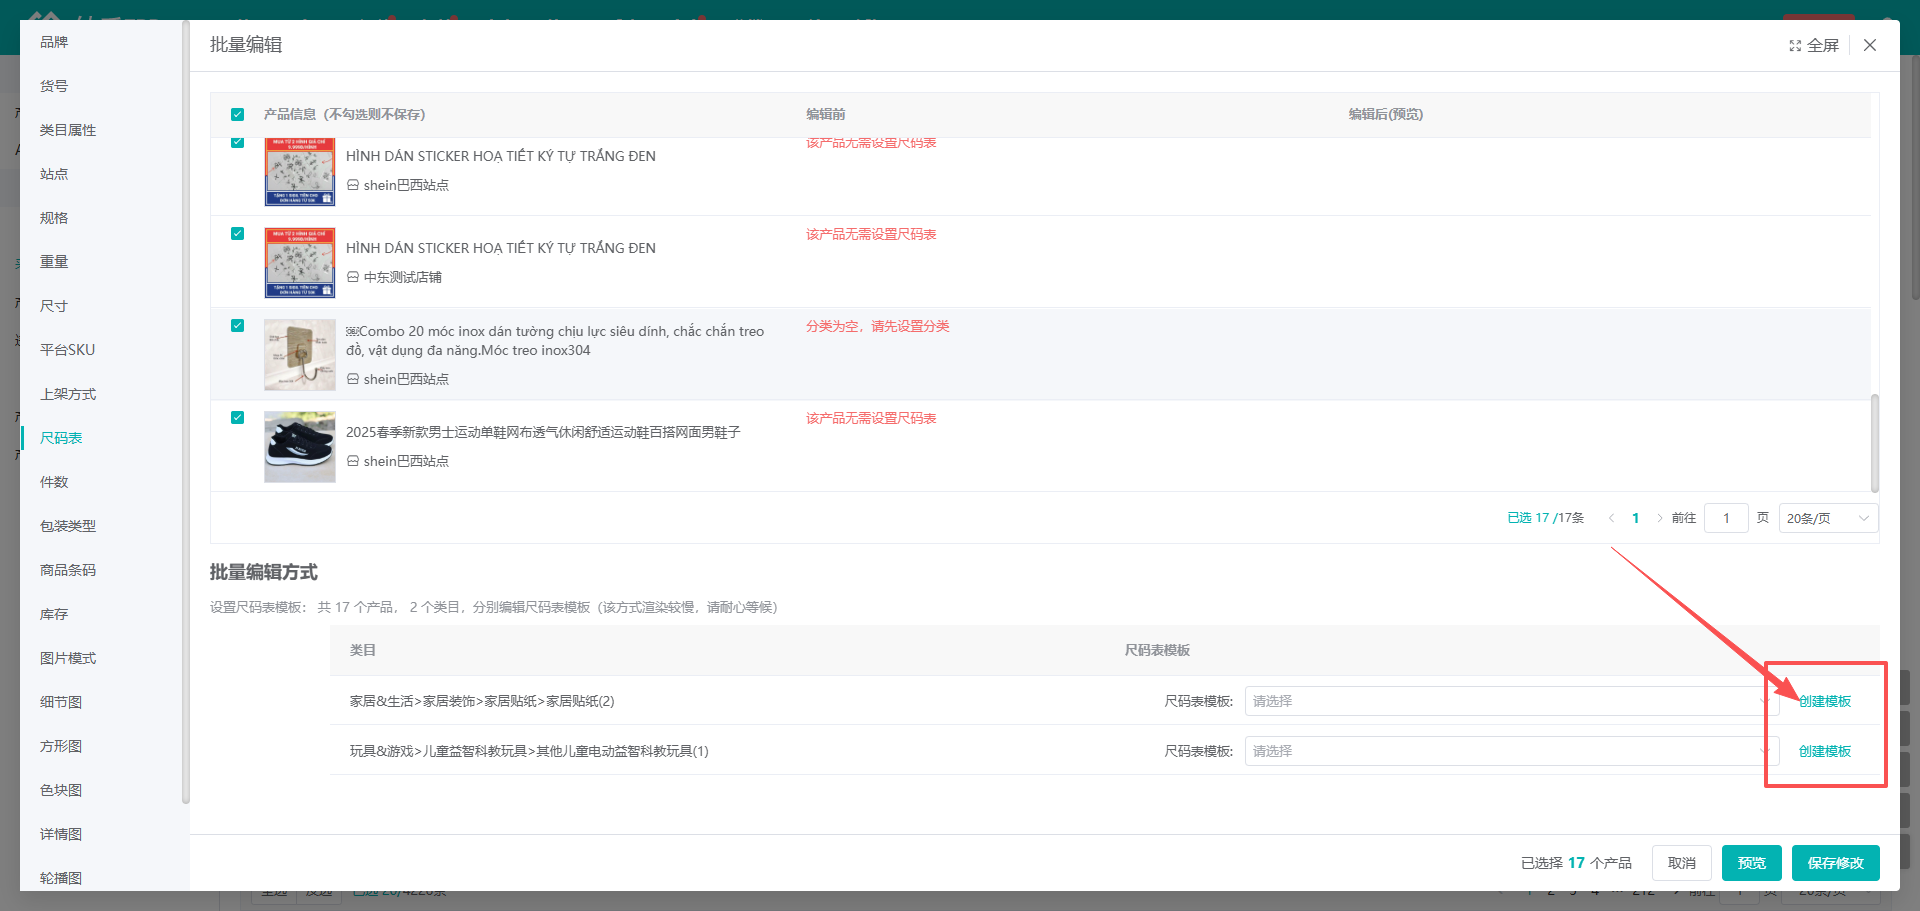Click the 已选 17 /17条 selection count
The width and height of the screenshot is (1920, 911).
tap(1546, 518)
